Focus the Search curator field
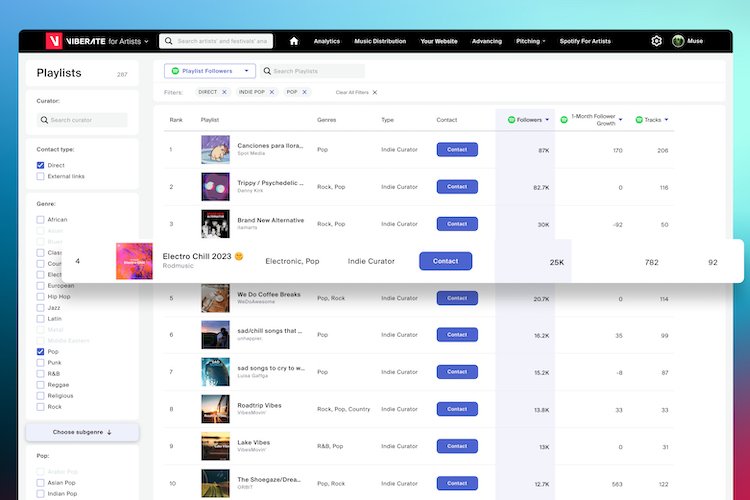 (82, 120)
